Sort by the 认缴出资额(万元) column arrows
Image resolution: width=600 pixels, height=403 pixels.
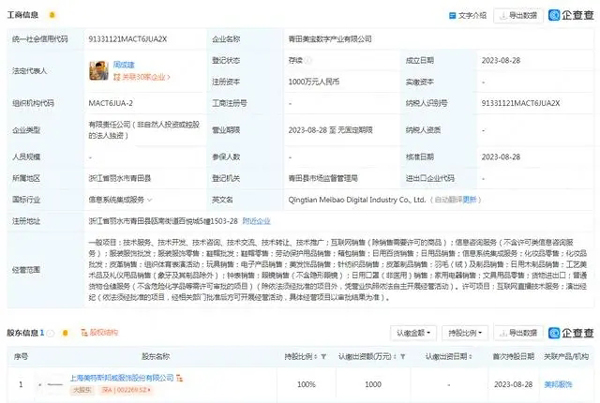395,357
